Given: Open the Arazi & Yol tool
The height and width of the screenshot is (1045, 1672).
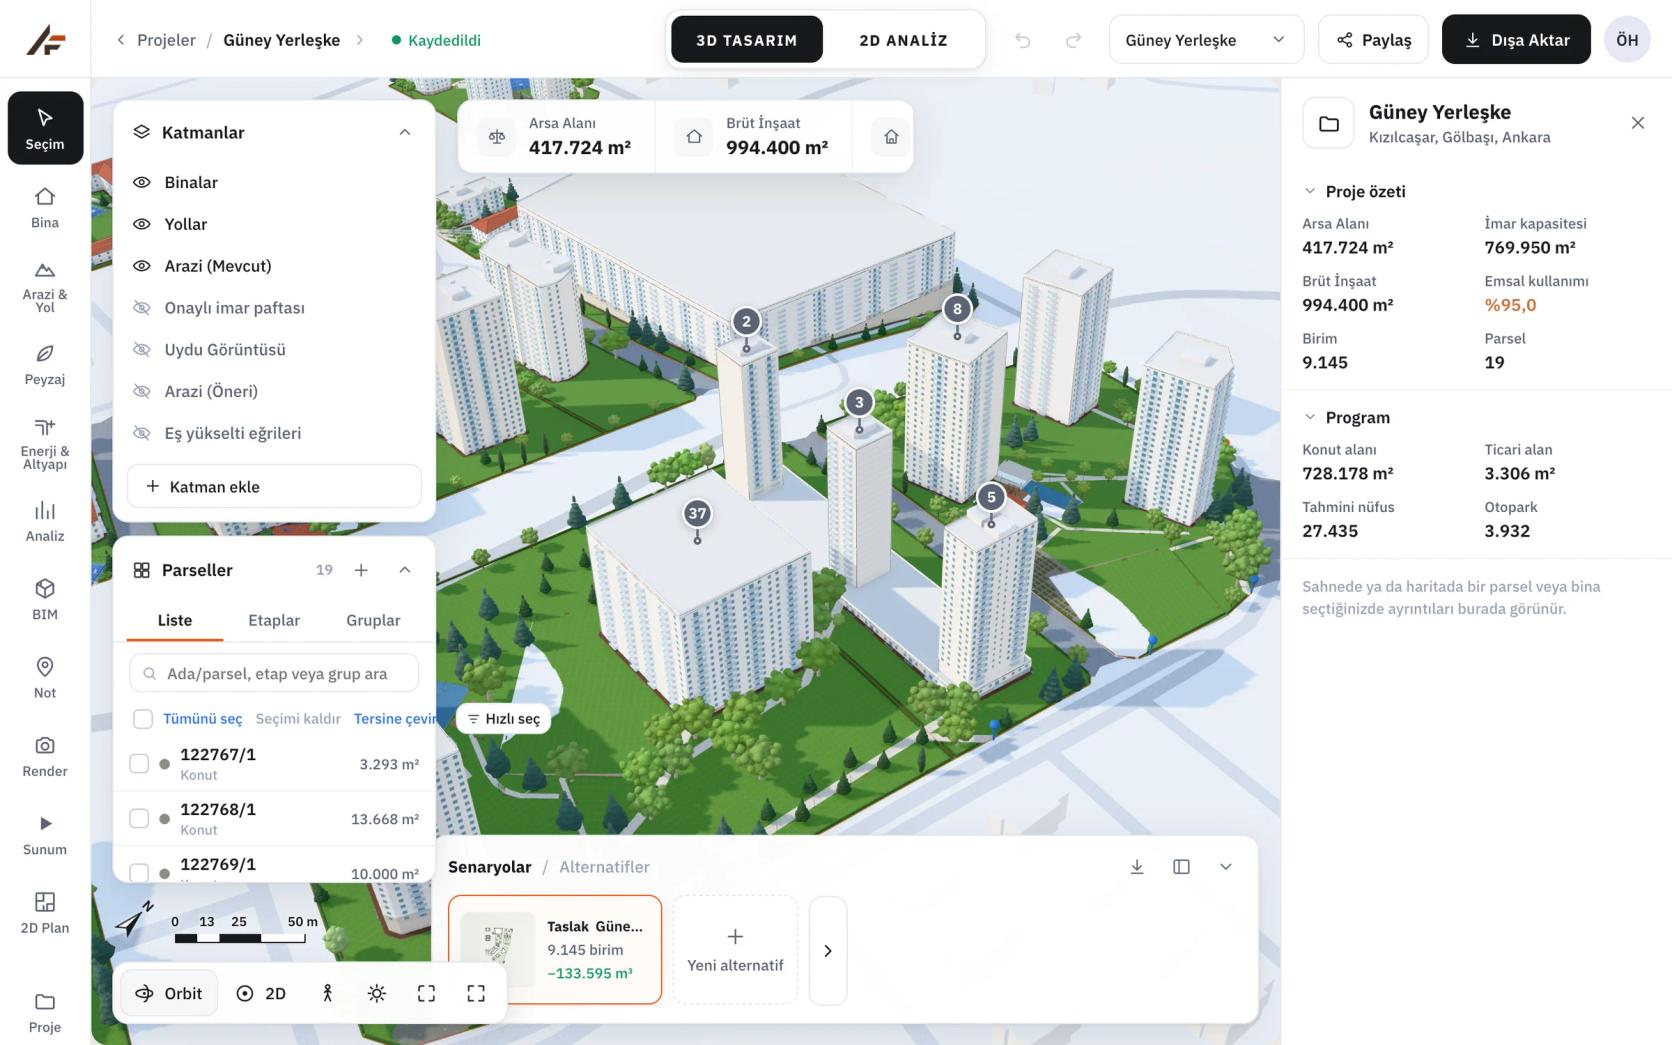Looking at the screenshot, I should pos(45,286).
